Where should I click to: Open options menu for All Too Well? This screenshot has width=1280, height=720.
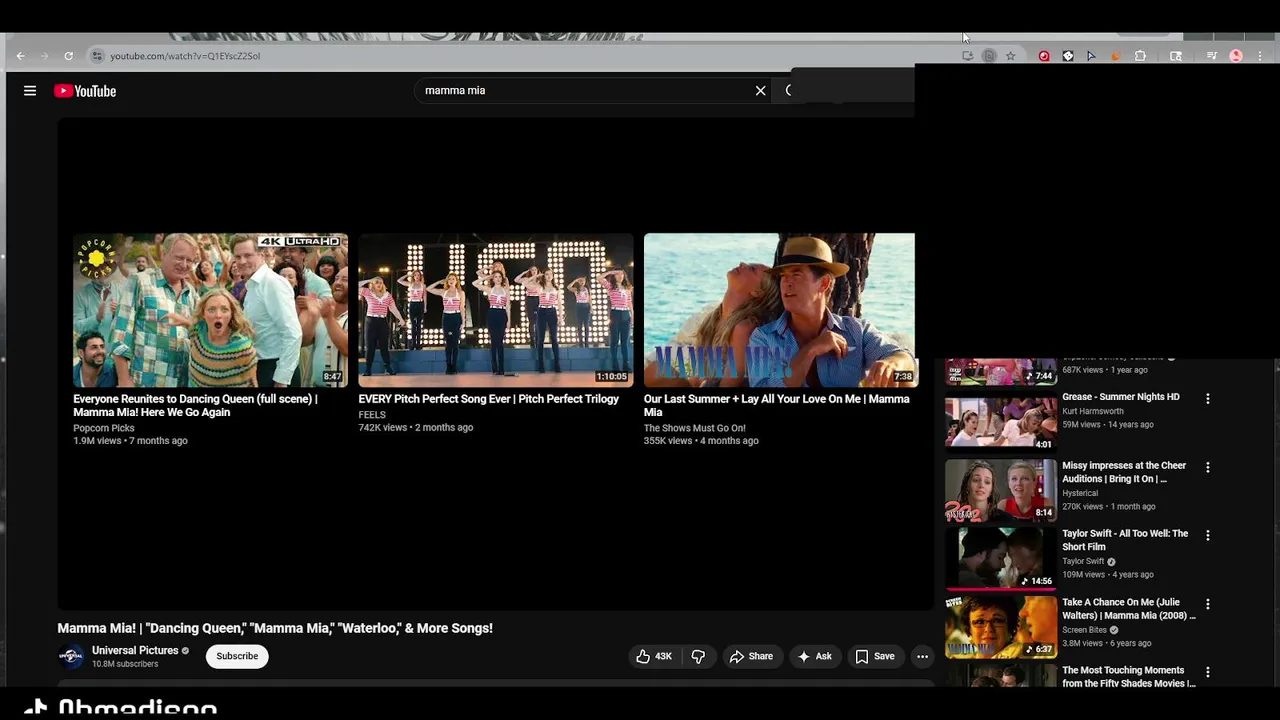click(x=1207, y=535)
